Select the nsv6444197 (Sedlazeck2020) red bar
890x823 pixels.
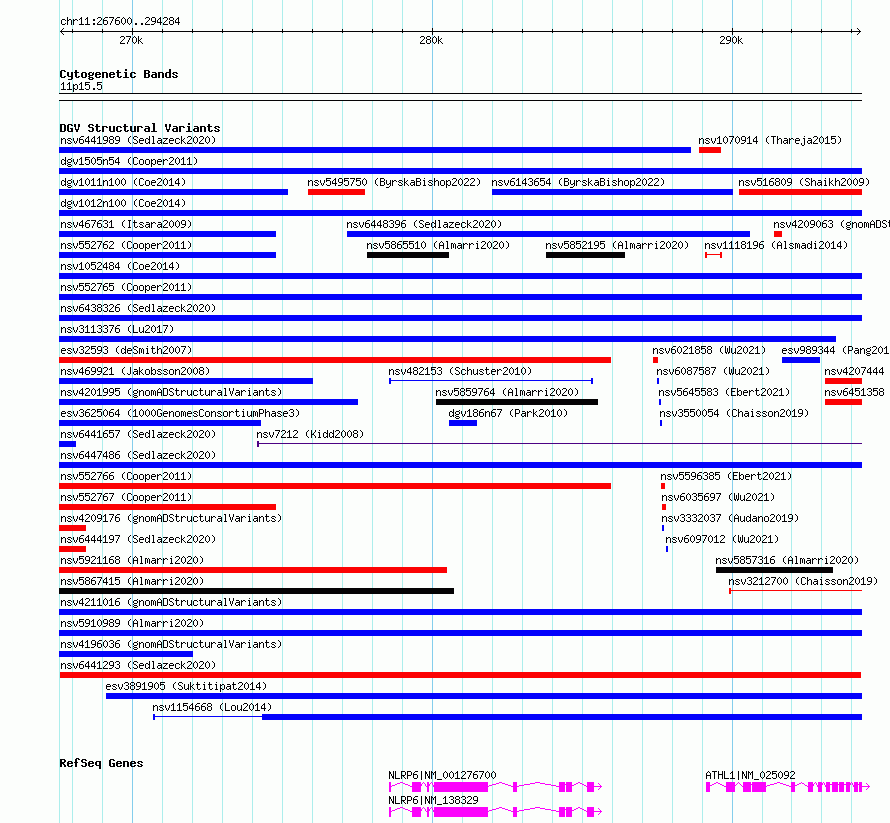point(72,549)
